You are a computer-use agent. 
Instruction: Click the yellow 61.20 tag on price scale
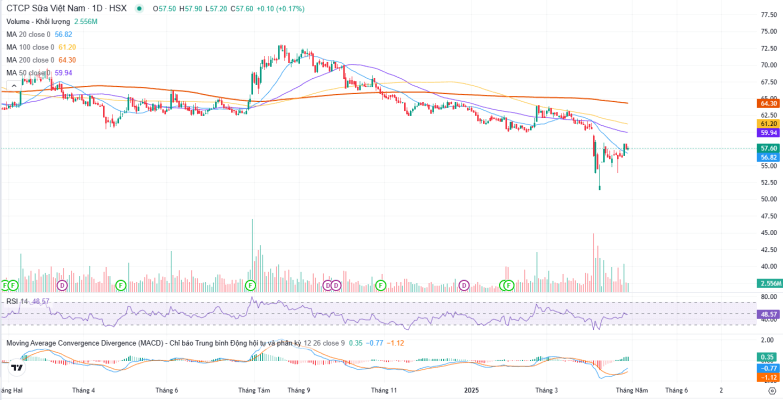click(x=768, y=123)
